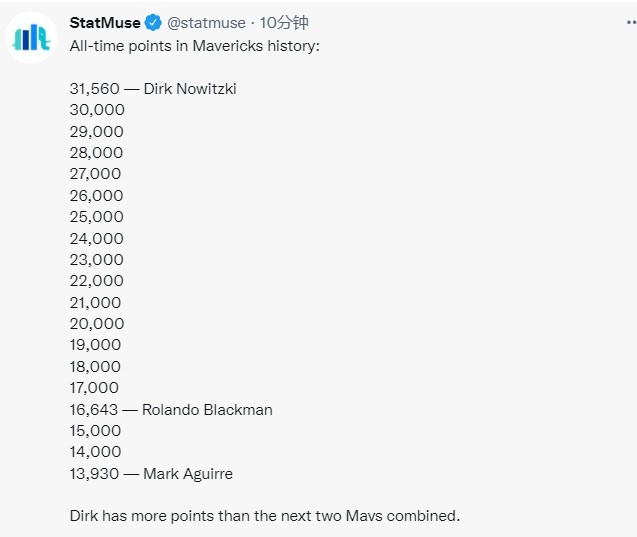Click the 17,000 line in the tweet
Screen dimensions: 637x537
[x=95, y=387]
